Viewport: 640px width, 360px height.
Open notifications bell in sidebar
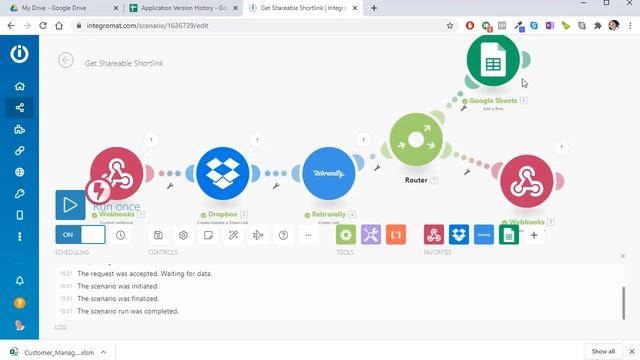(20, 281)
